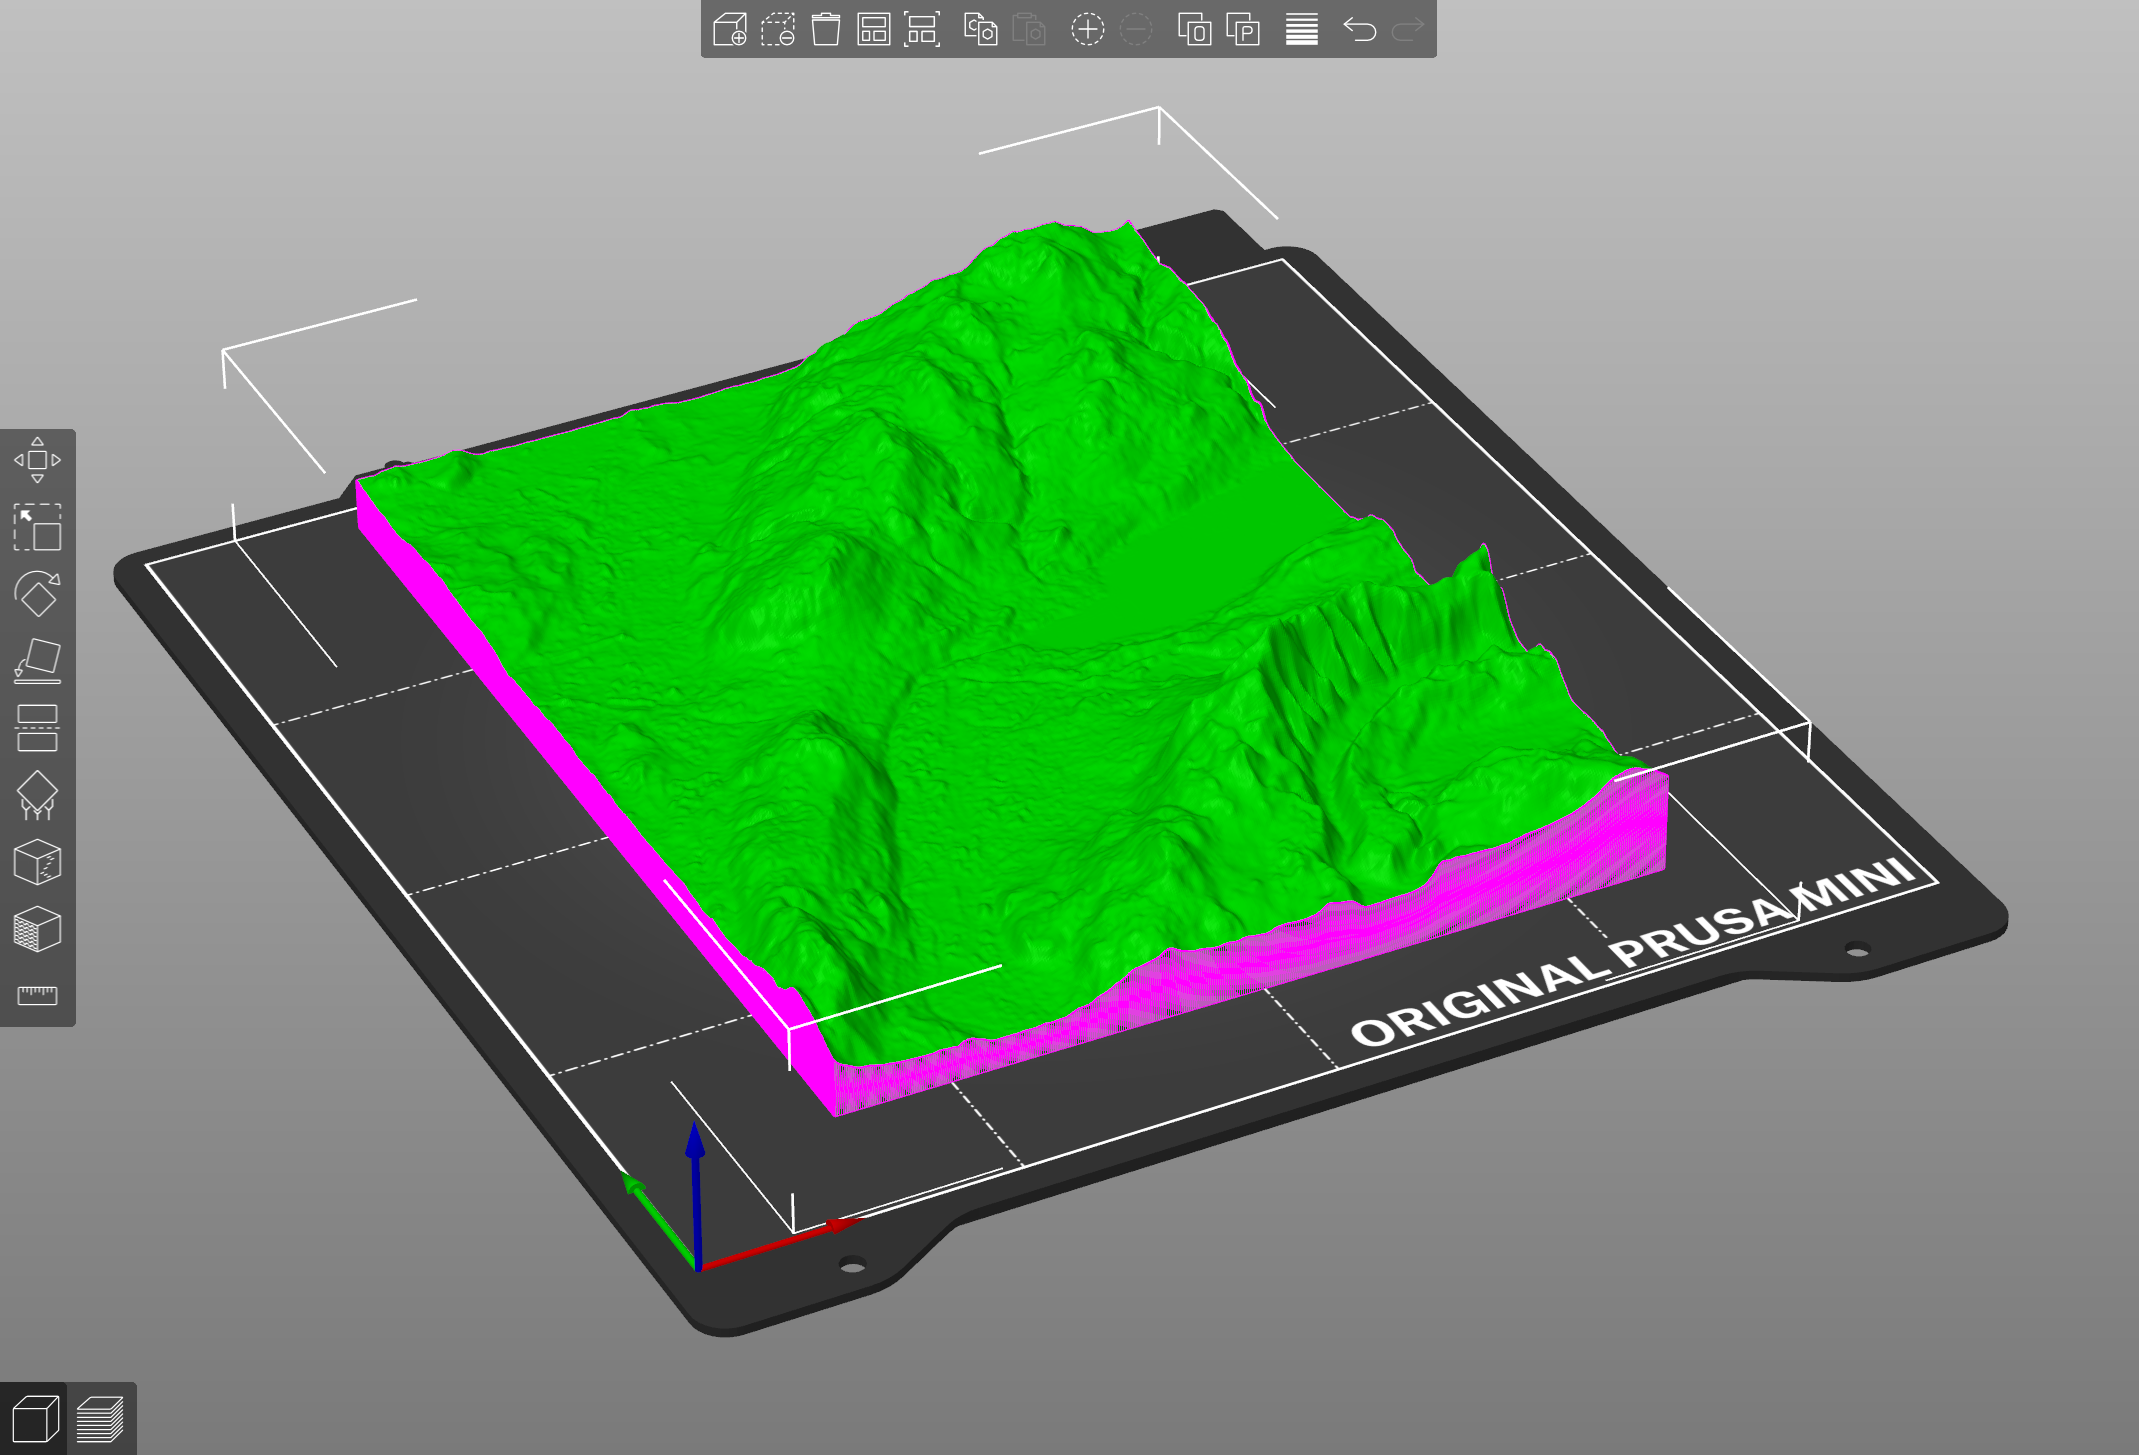Copy the selected terrain model

(x=982, y=31)
